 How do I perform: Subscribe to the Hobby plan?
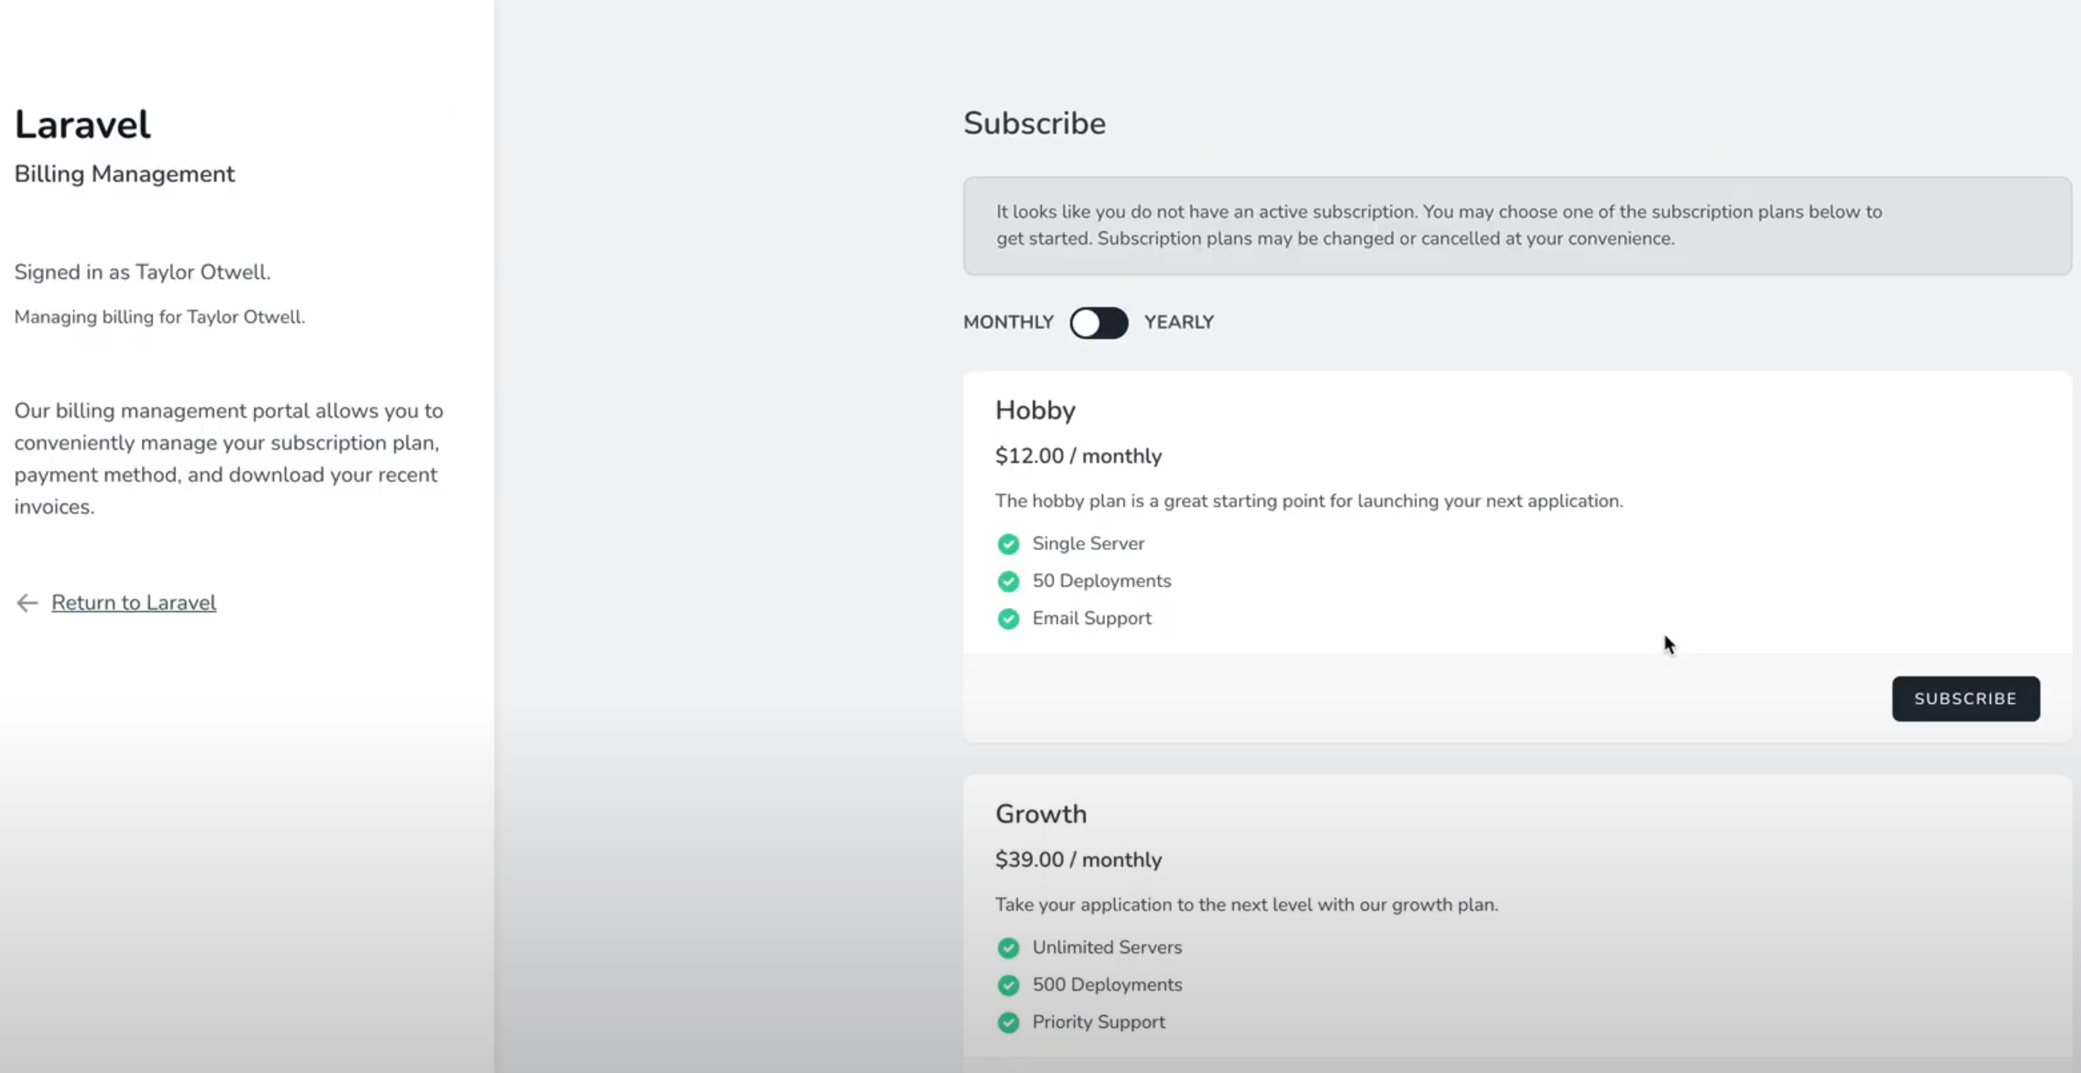(1965, 699)
